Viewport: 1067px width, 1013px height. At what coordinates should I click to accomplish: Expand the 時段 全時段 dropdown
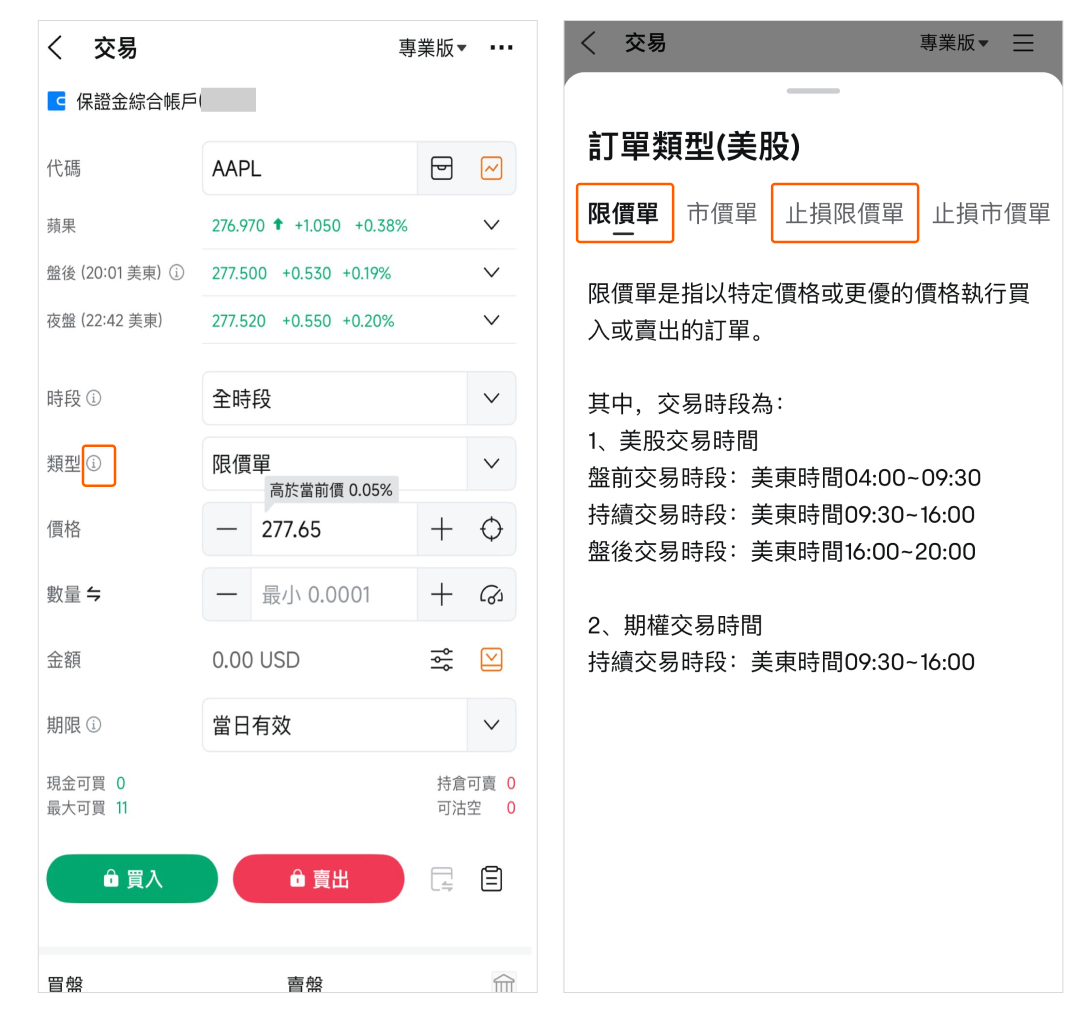(491, 398)
